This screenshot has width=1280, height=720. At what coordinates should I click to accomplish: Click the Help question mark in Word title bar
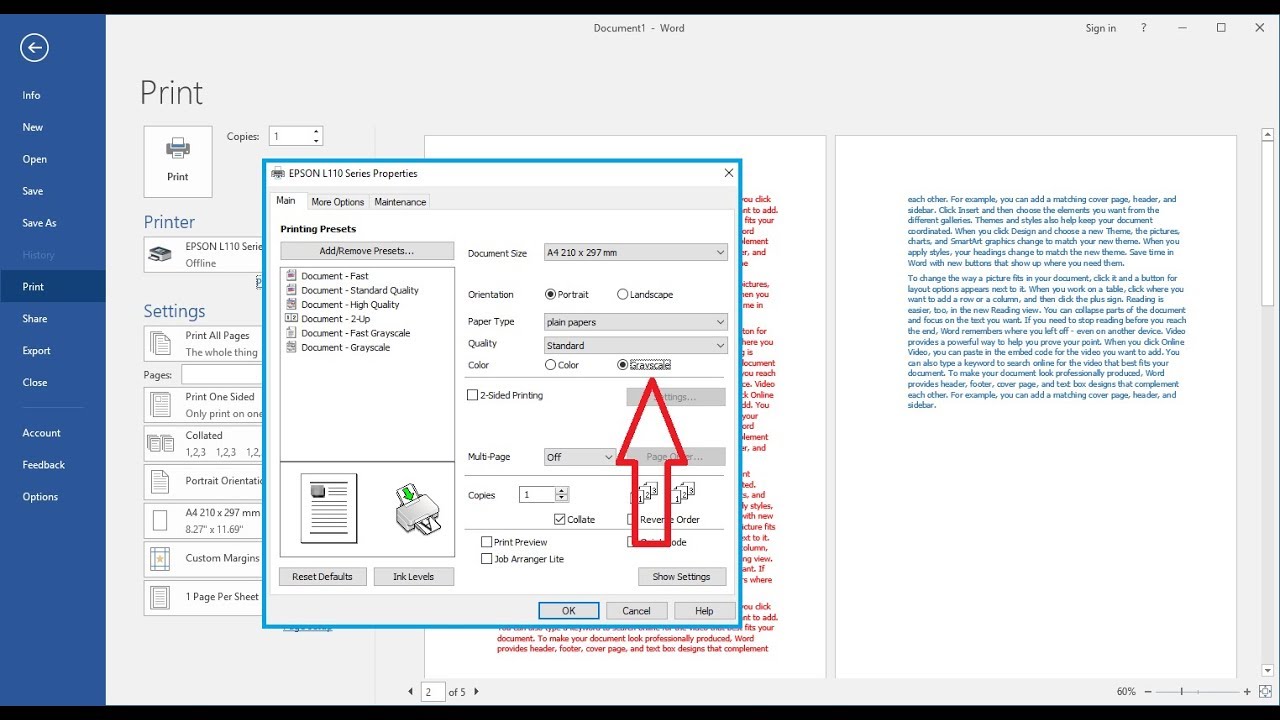[x=1144, y=28]
